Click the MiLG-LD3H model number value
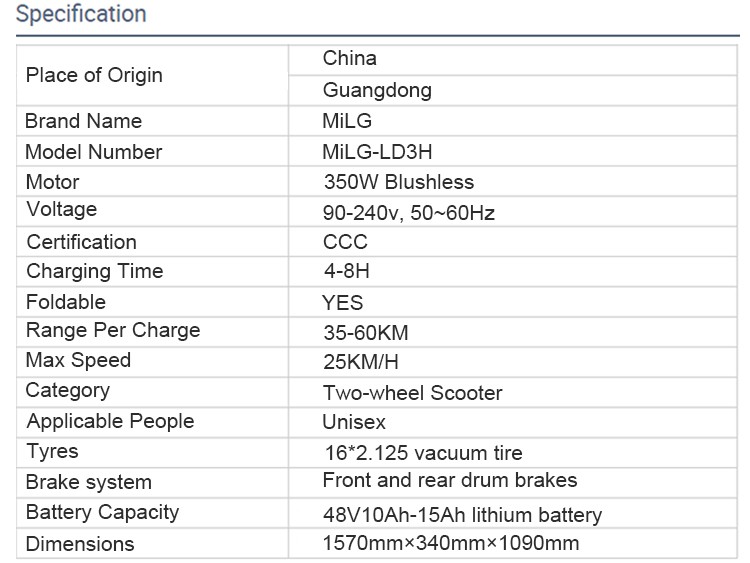750x563 pixels. [x=377, y=152]
